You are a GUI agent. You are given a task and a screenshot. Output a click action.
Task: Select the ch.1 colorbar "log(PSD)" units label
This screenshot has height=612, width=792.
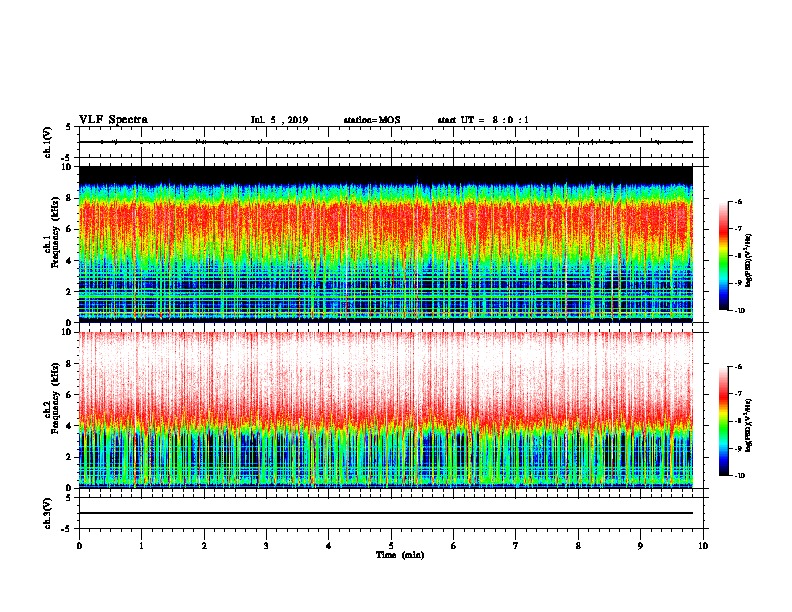(749, 260)
